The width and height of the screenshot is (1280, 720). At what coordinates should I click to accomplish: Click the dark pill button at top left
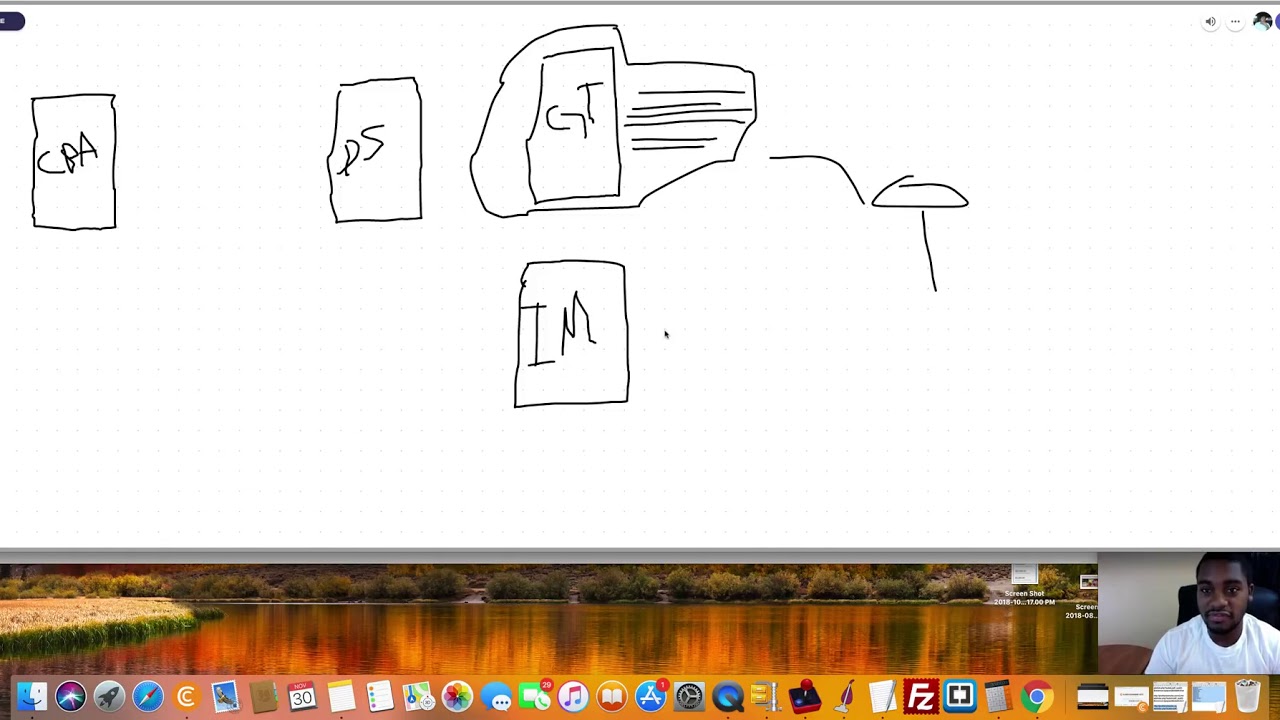(x=12, y=20)
